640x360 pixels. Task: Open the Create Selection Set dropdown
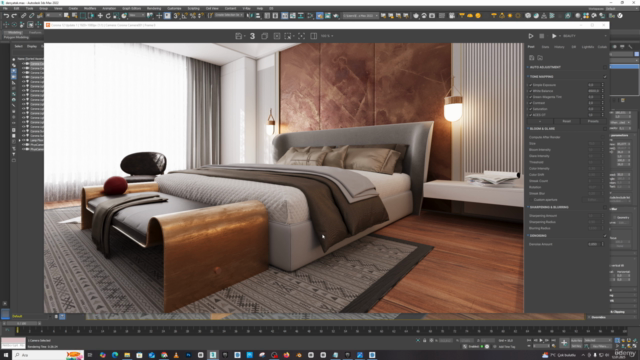(x=228, y=16)
